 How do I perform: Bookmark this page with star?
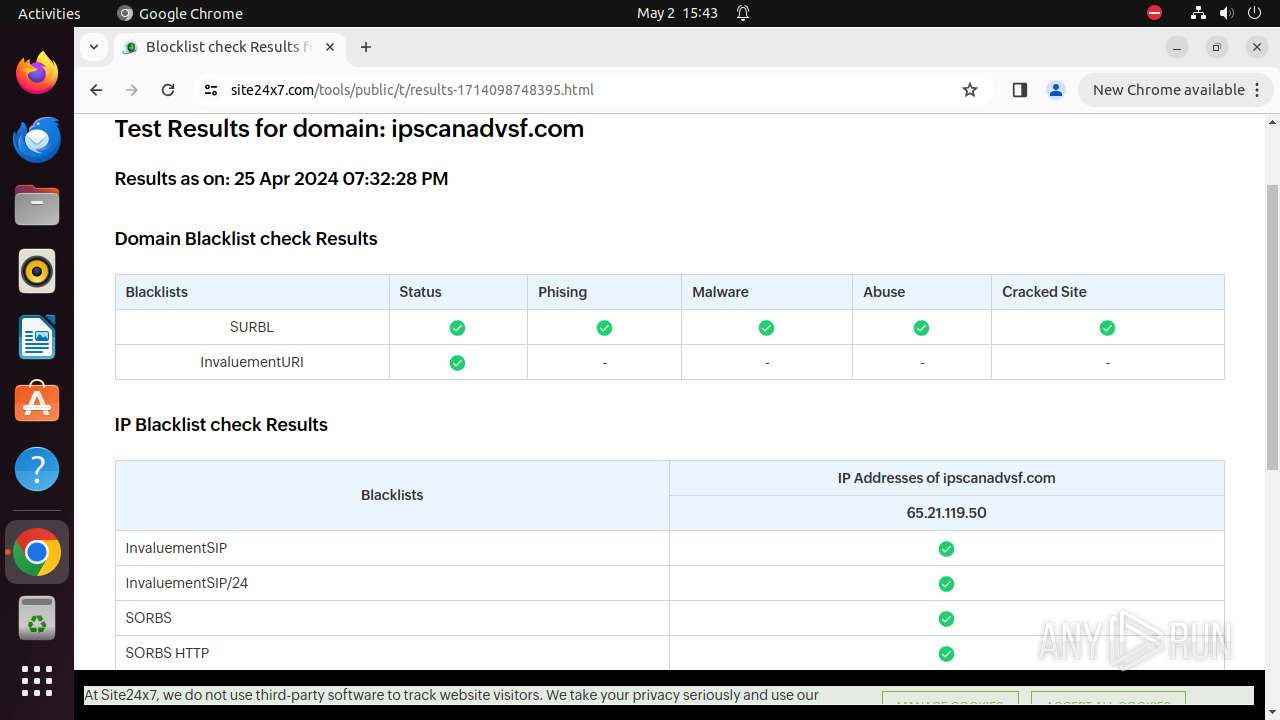pyautogui.click(x=969, y=90)
